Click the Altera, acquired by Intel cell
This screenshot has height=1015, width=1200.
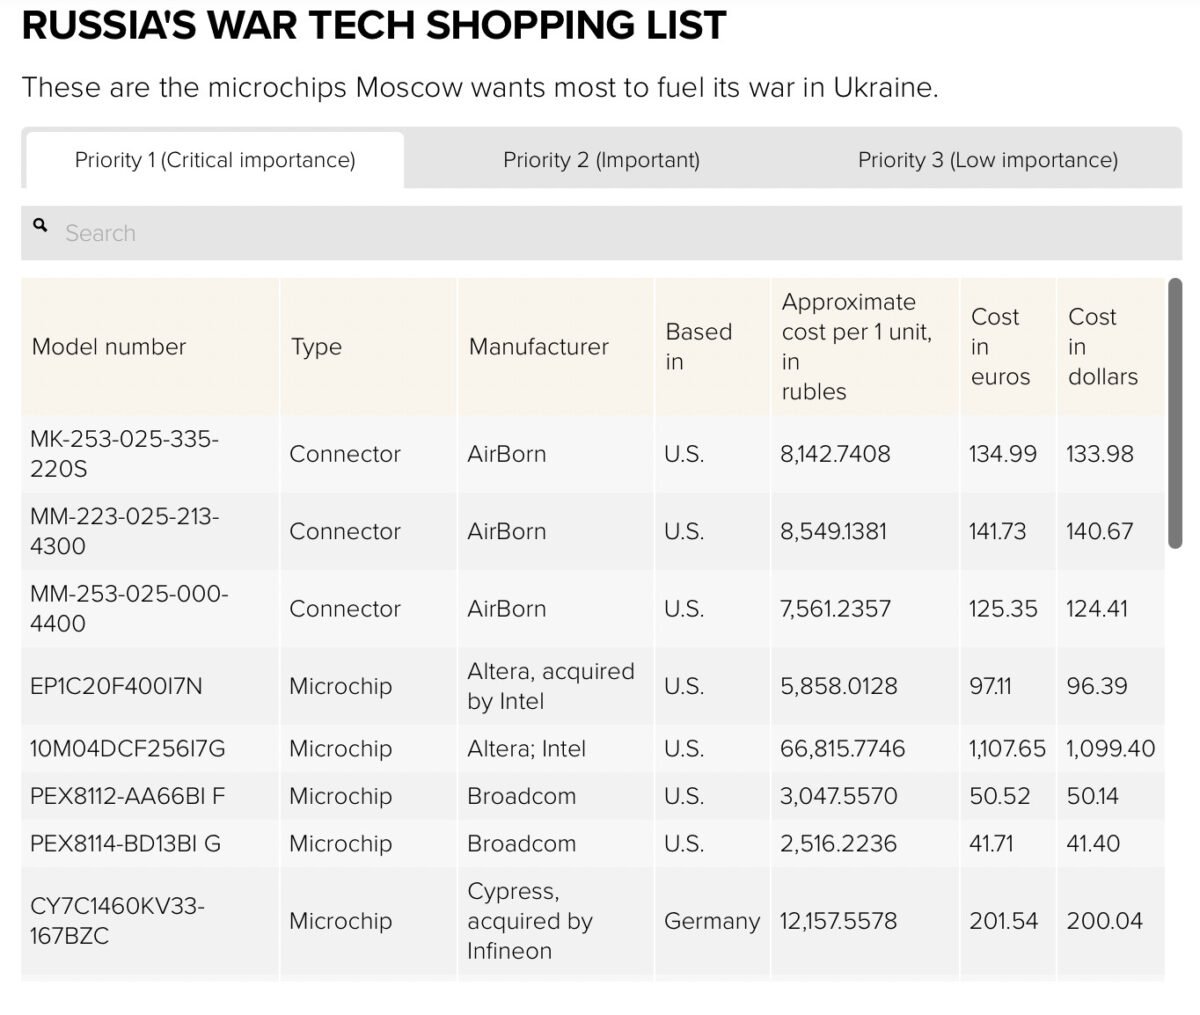[x=550, y=686]
